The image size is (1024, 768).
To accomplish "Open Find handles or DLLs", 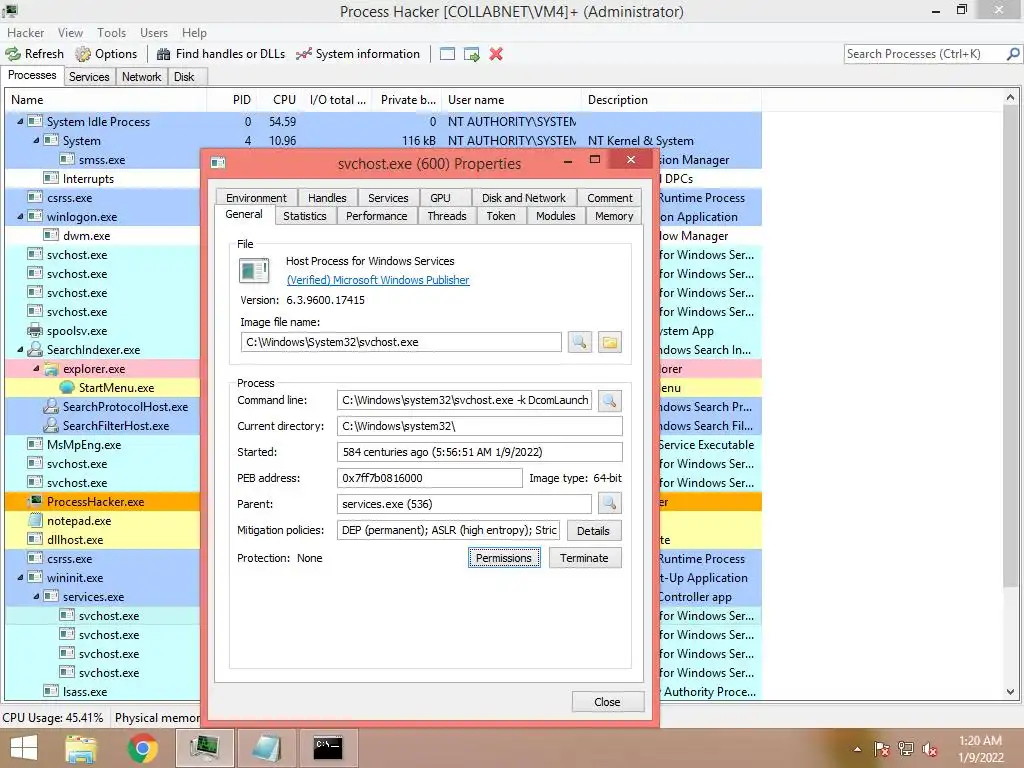I will pyautogui.click(x=221, y=54).
